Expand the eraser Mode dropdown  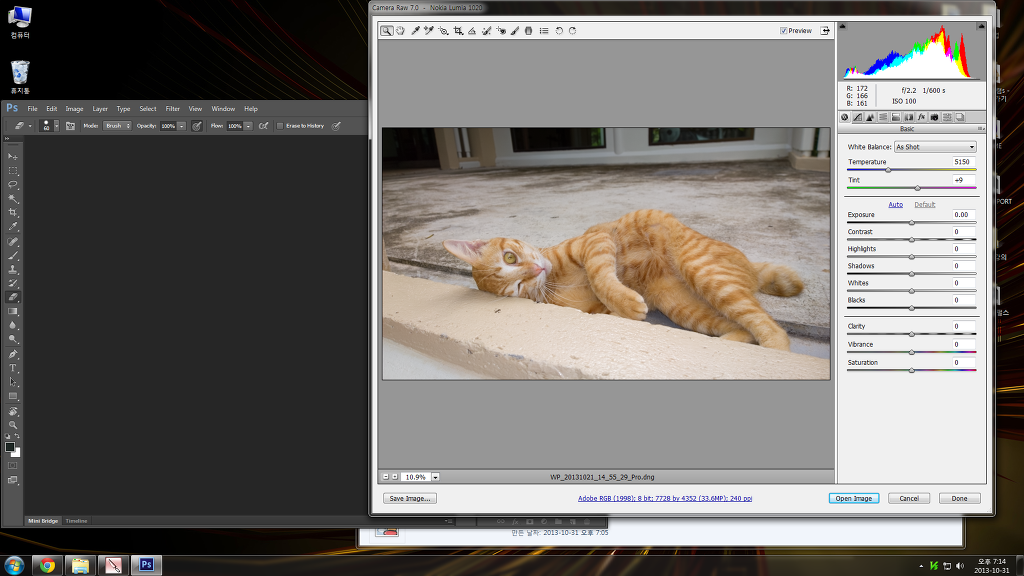(x=117, y=126)
